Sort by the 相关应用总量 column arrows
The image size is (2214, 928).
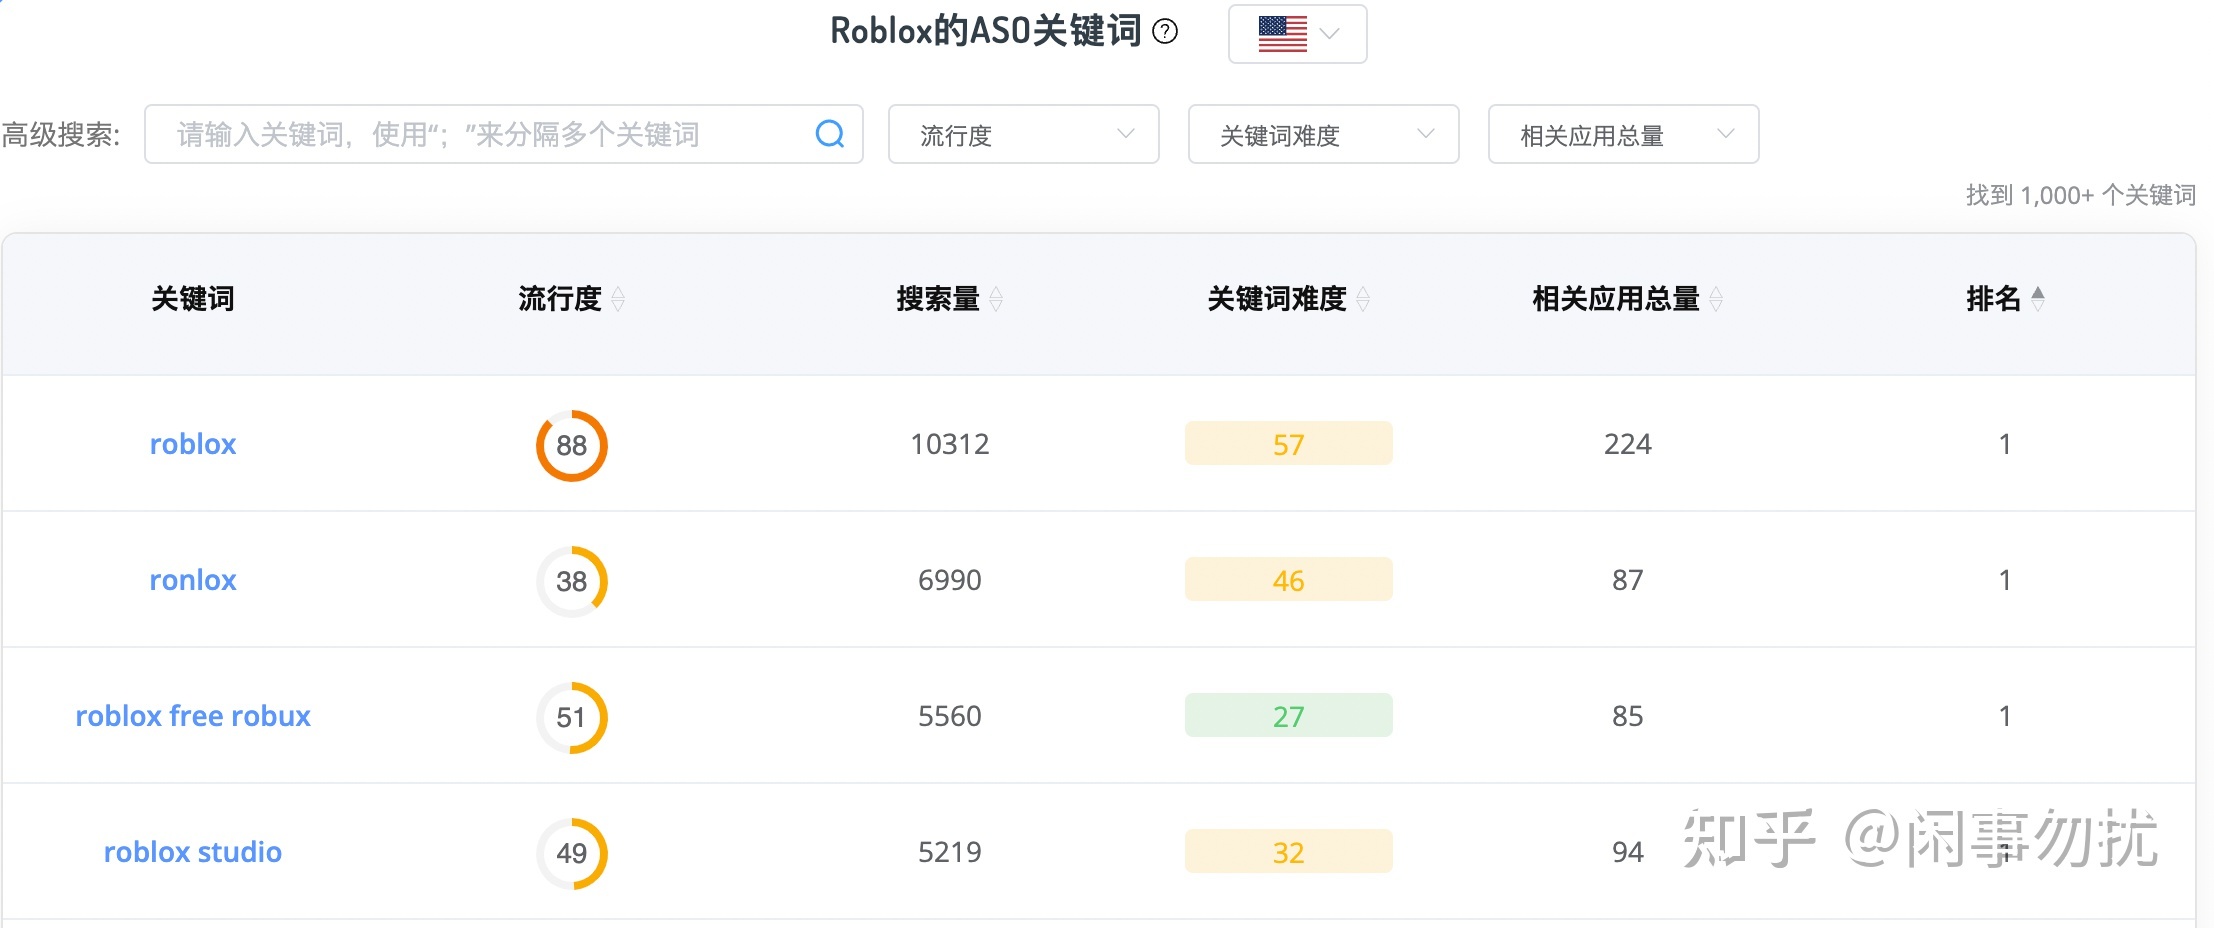click(x=1716, y=299)
